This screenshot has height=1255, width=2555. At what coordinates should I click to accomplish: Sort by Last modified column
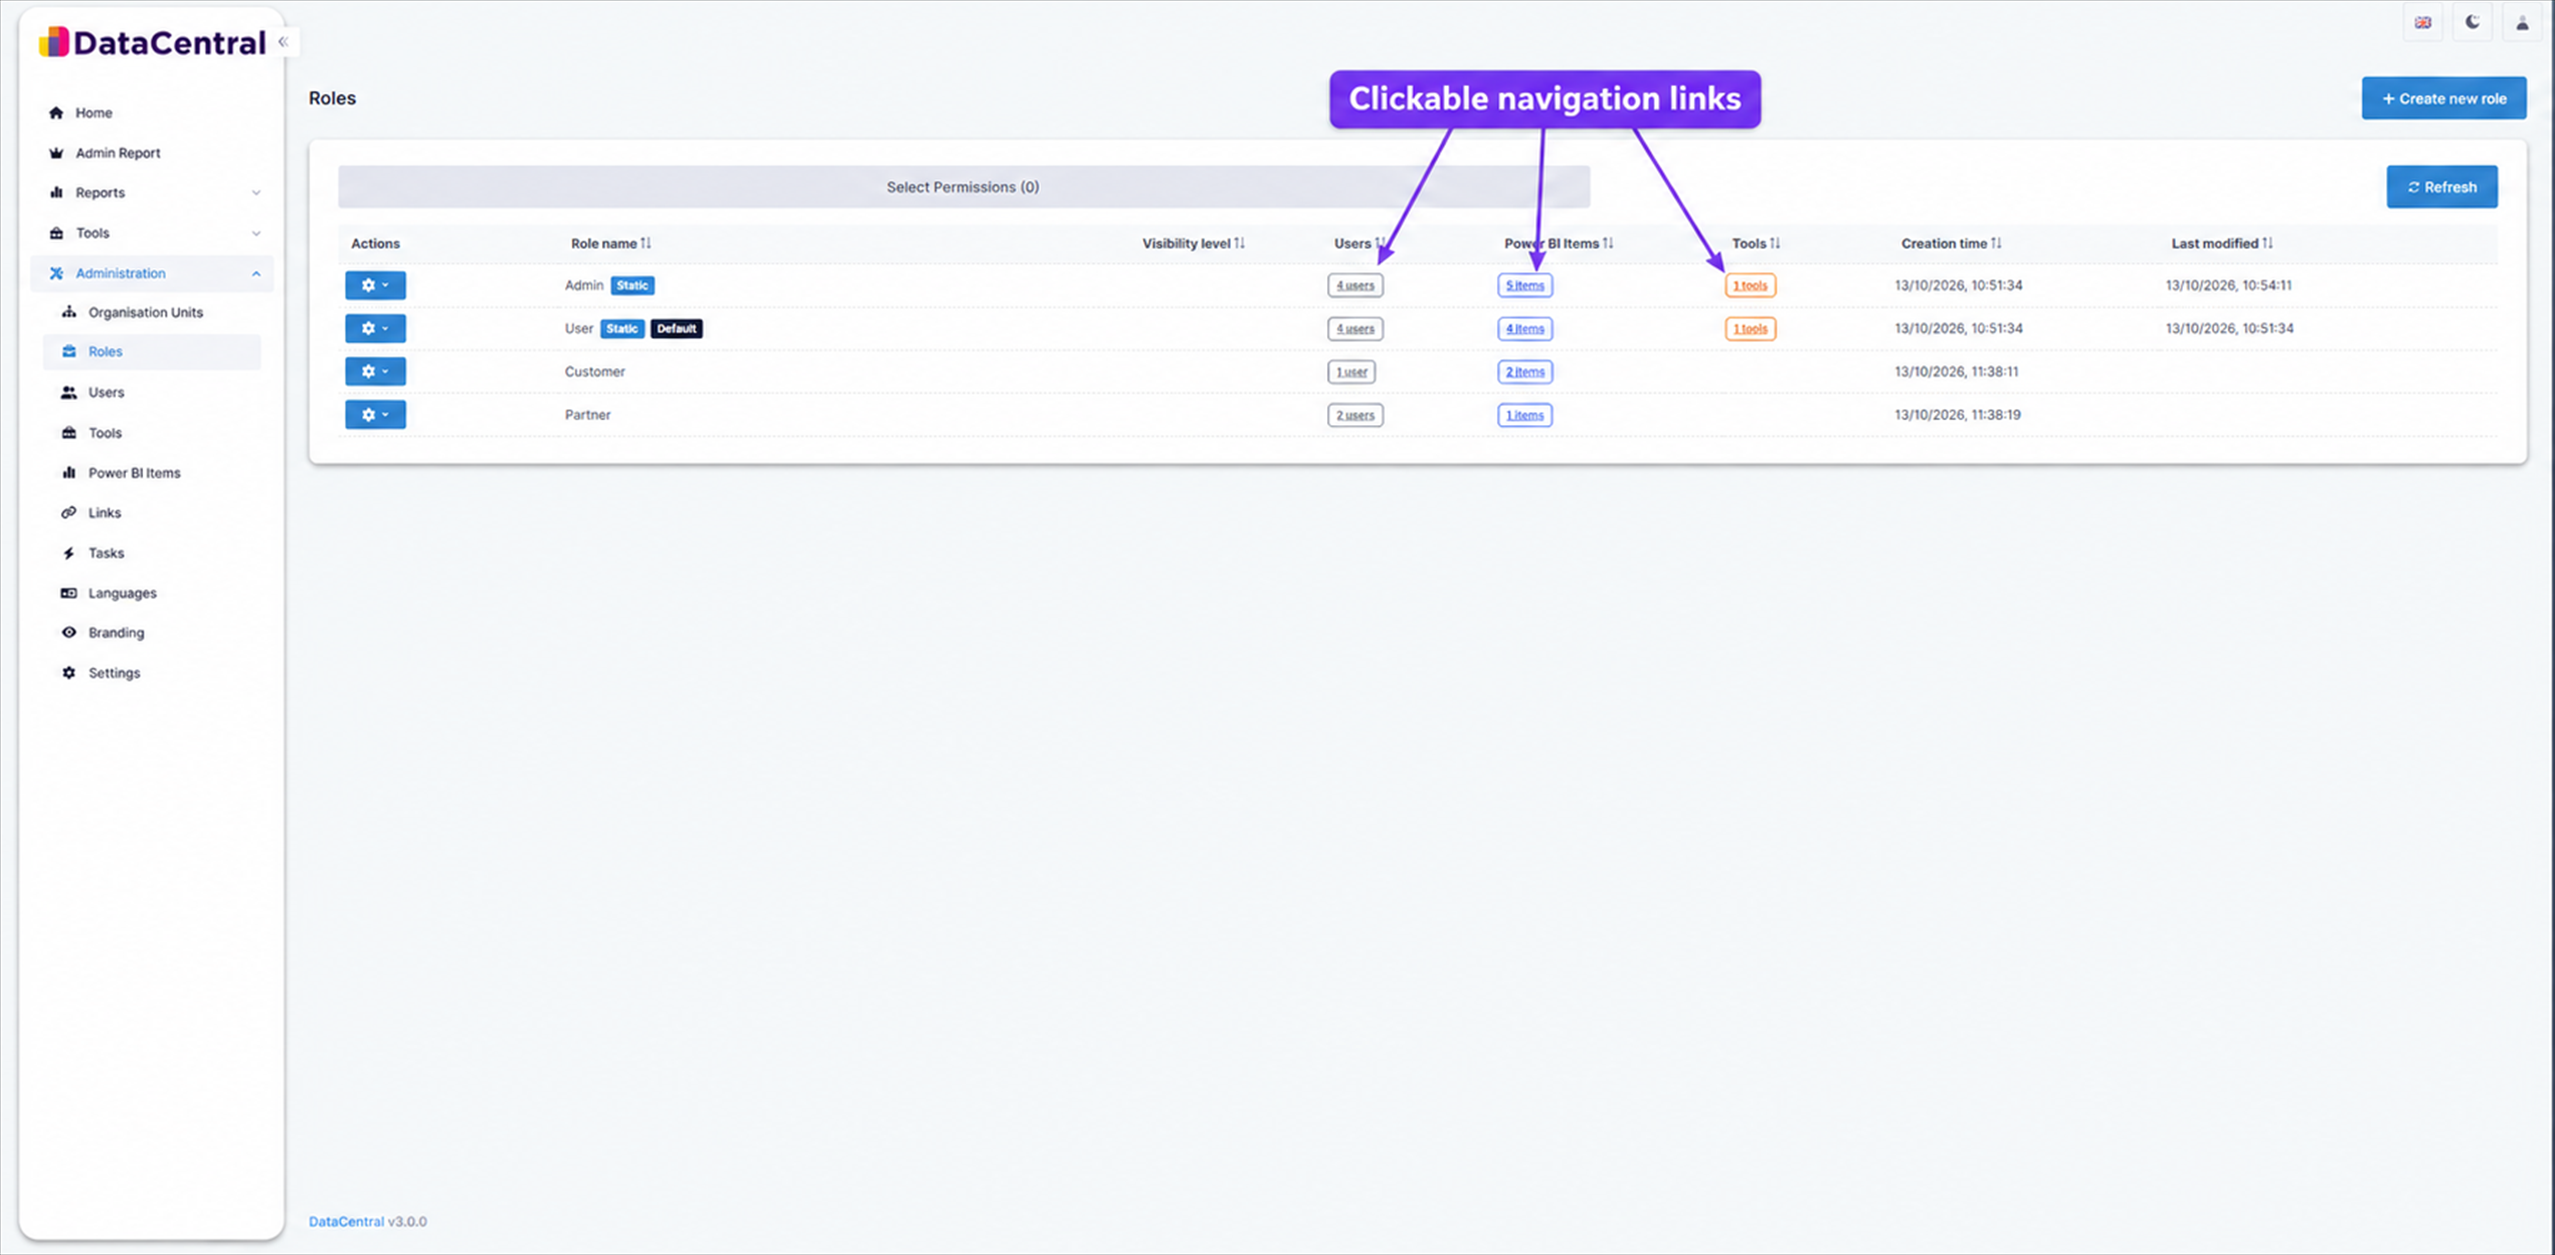pos(2221,243)
